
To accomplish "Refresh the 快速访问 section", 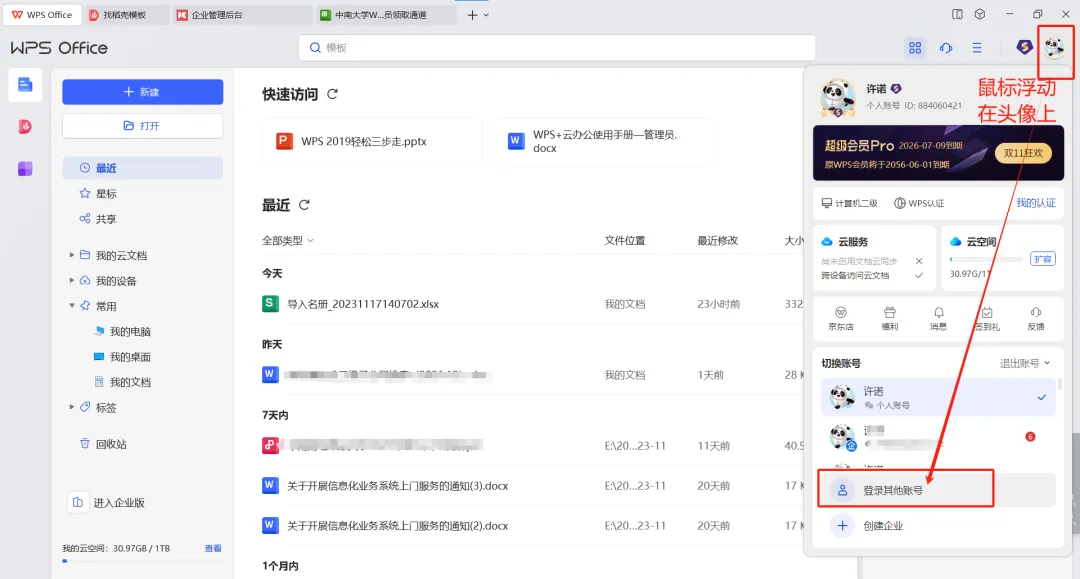I will (x=332, y=94).
